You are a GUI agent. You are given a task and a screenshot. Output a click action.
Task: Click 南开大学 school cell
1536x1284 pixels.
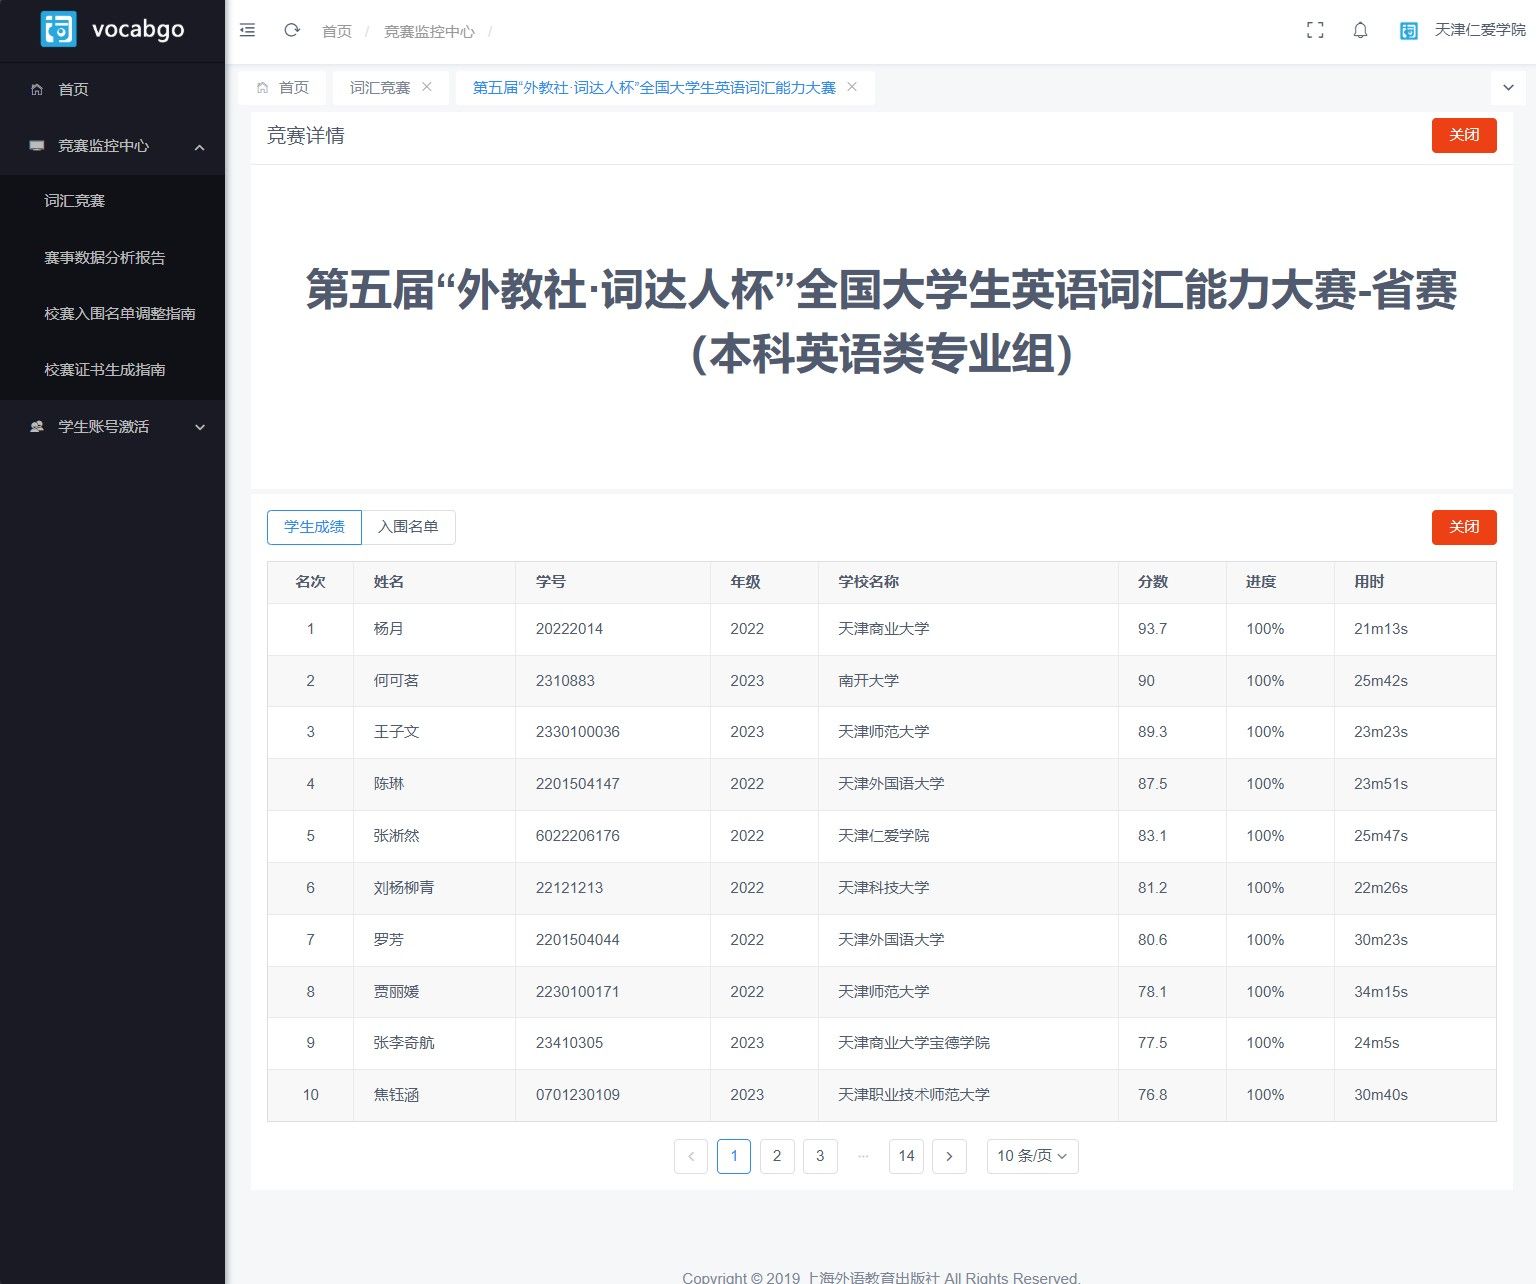point(868,681)
